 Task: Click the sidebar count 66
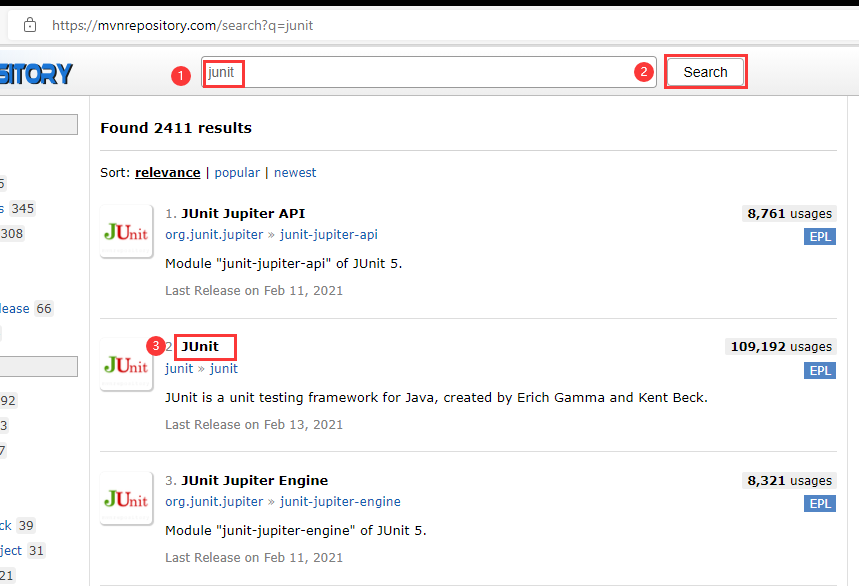(x=44, y=308)
